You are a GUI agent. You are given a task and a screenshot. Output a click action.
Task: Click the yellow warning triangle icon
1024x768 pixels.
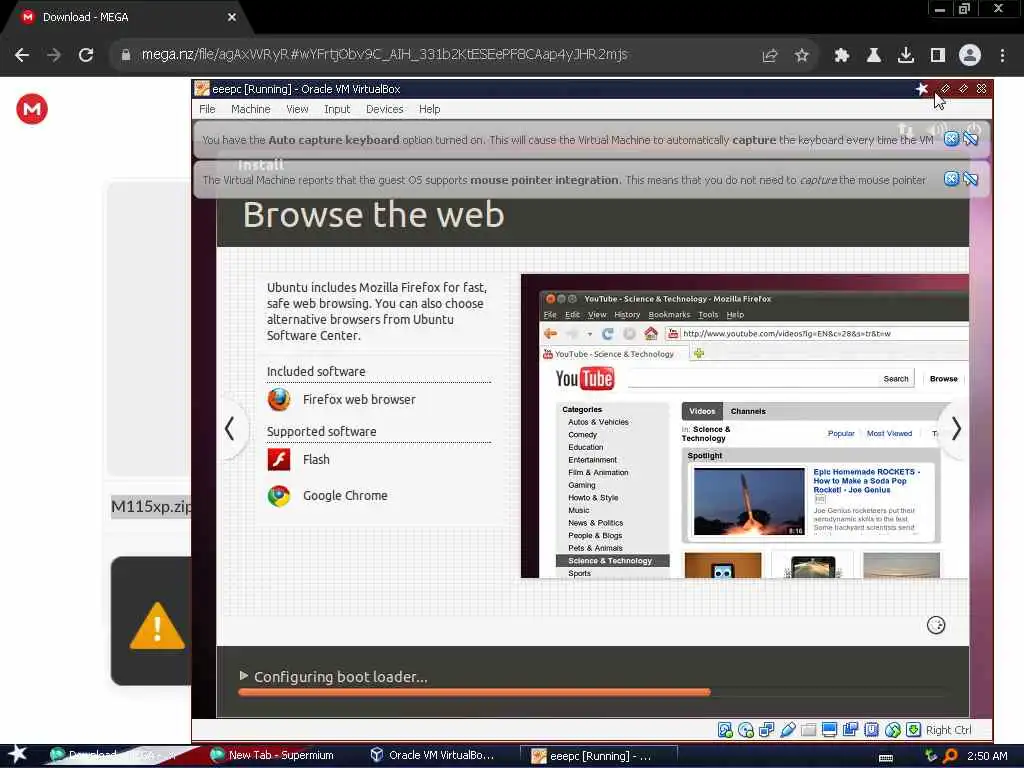157,626
